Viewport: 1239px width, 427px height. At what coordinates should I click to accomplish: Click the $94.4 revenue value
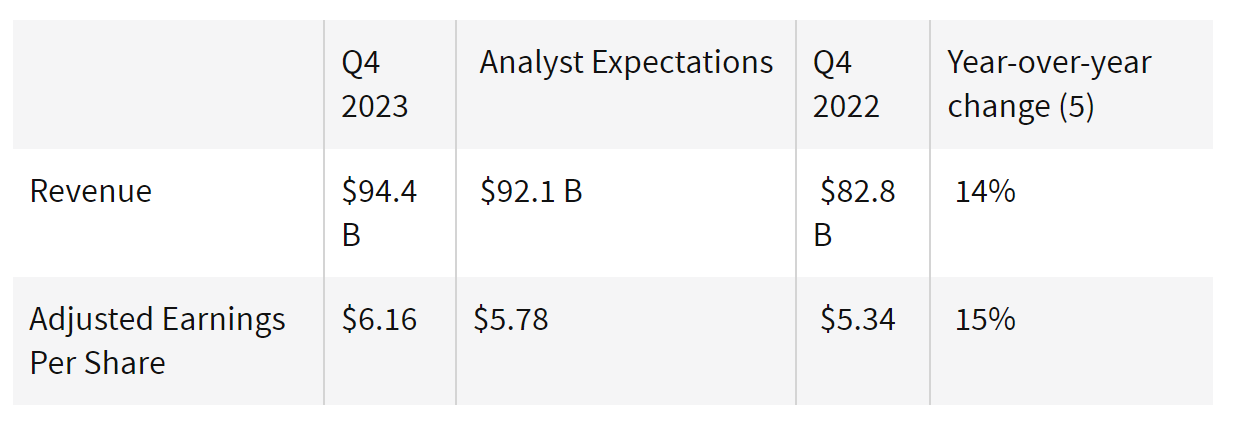(379, 191)
